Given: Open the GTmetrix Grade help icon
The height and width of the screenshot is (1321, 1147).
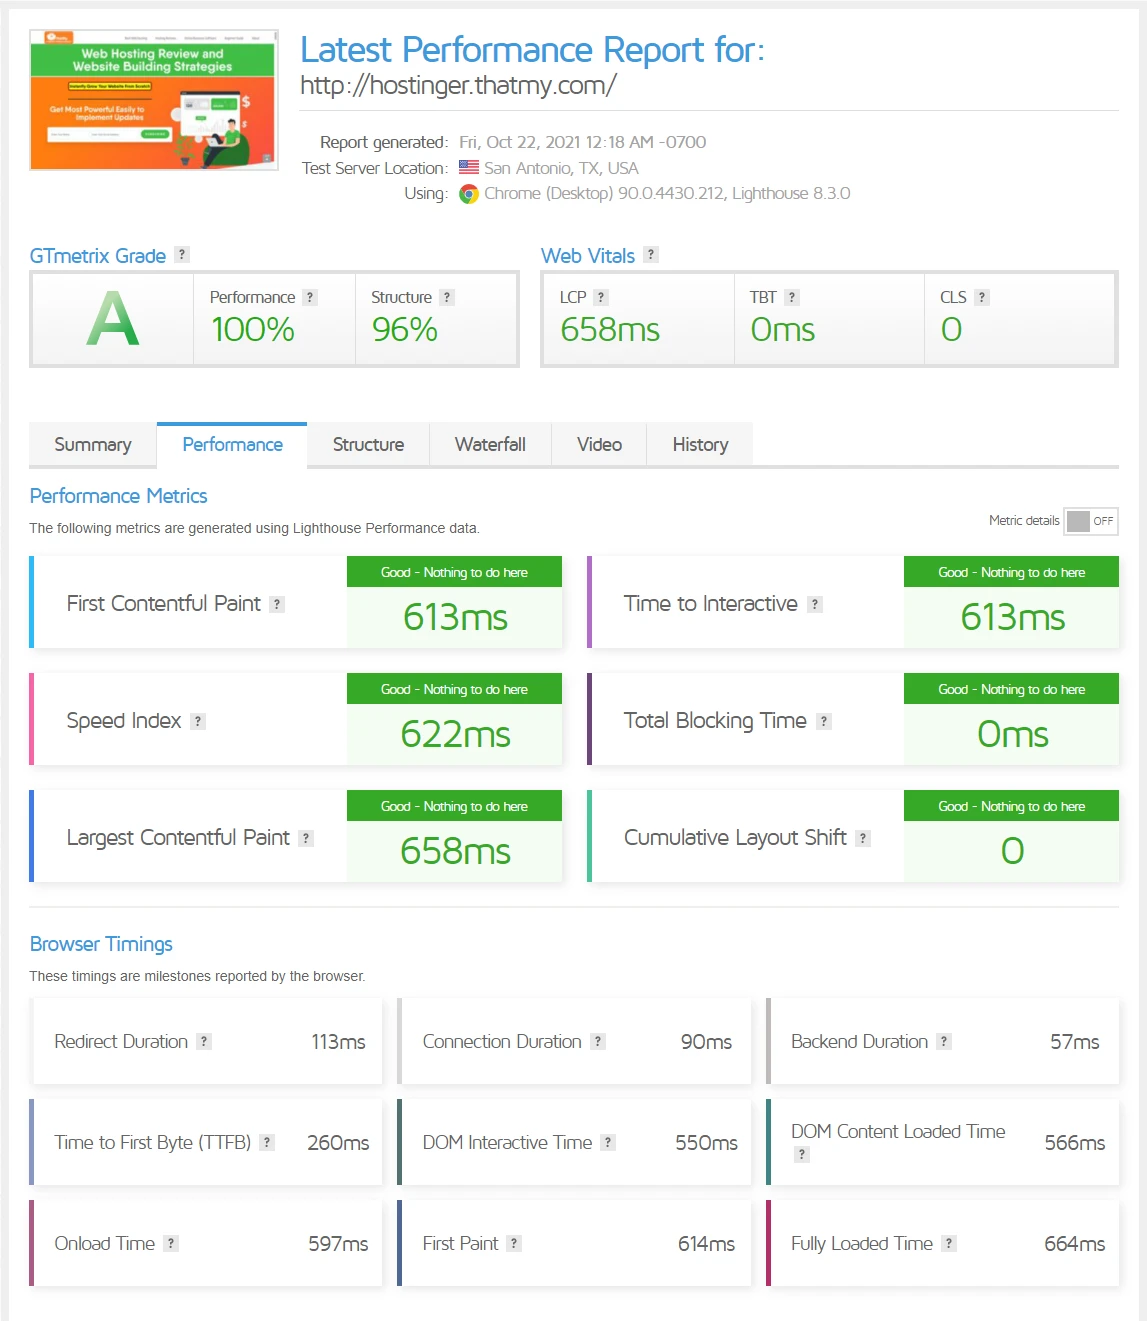Looking at the screenshot, I should tap(181, 254).
